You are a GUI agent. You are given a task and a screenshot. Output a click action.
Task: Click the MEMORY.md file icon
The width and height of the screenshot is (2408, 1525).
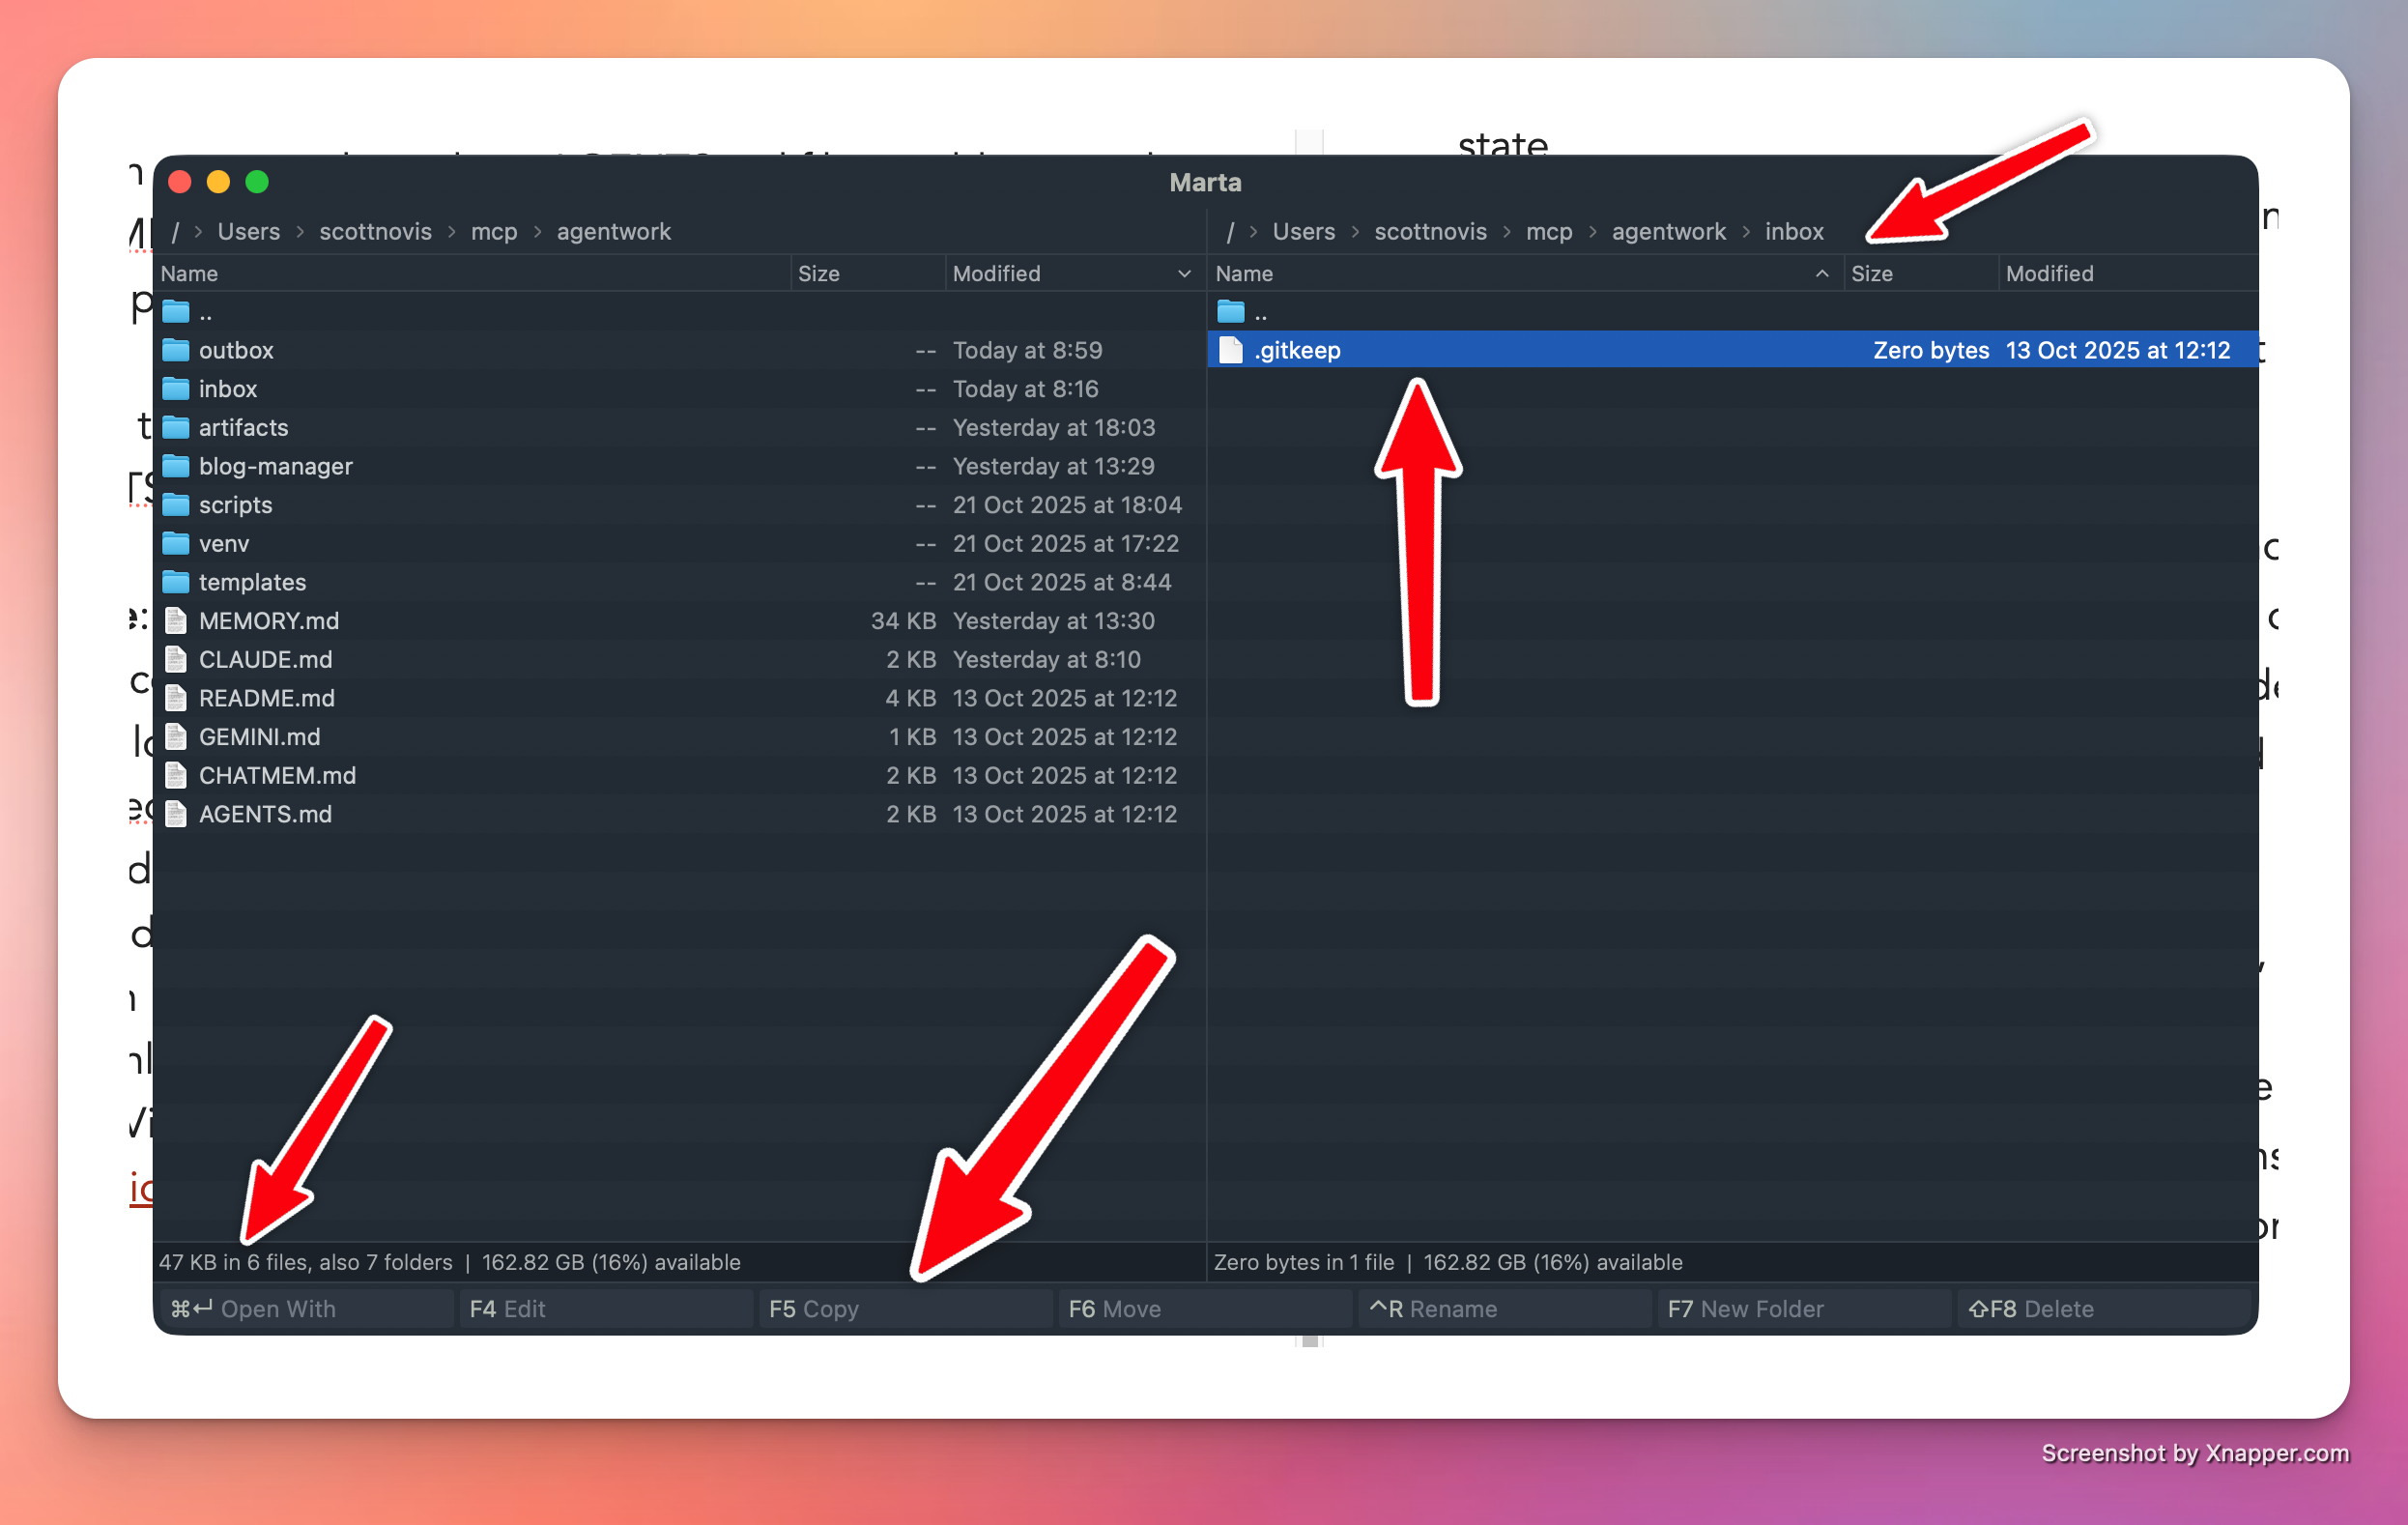coord(176,621)
